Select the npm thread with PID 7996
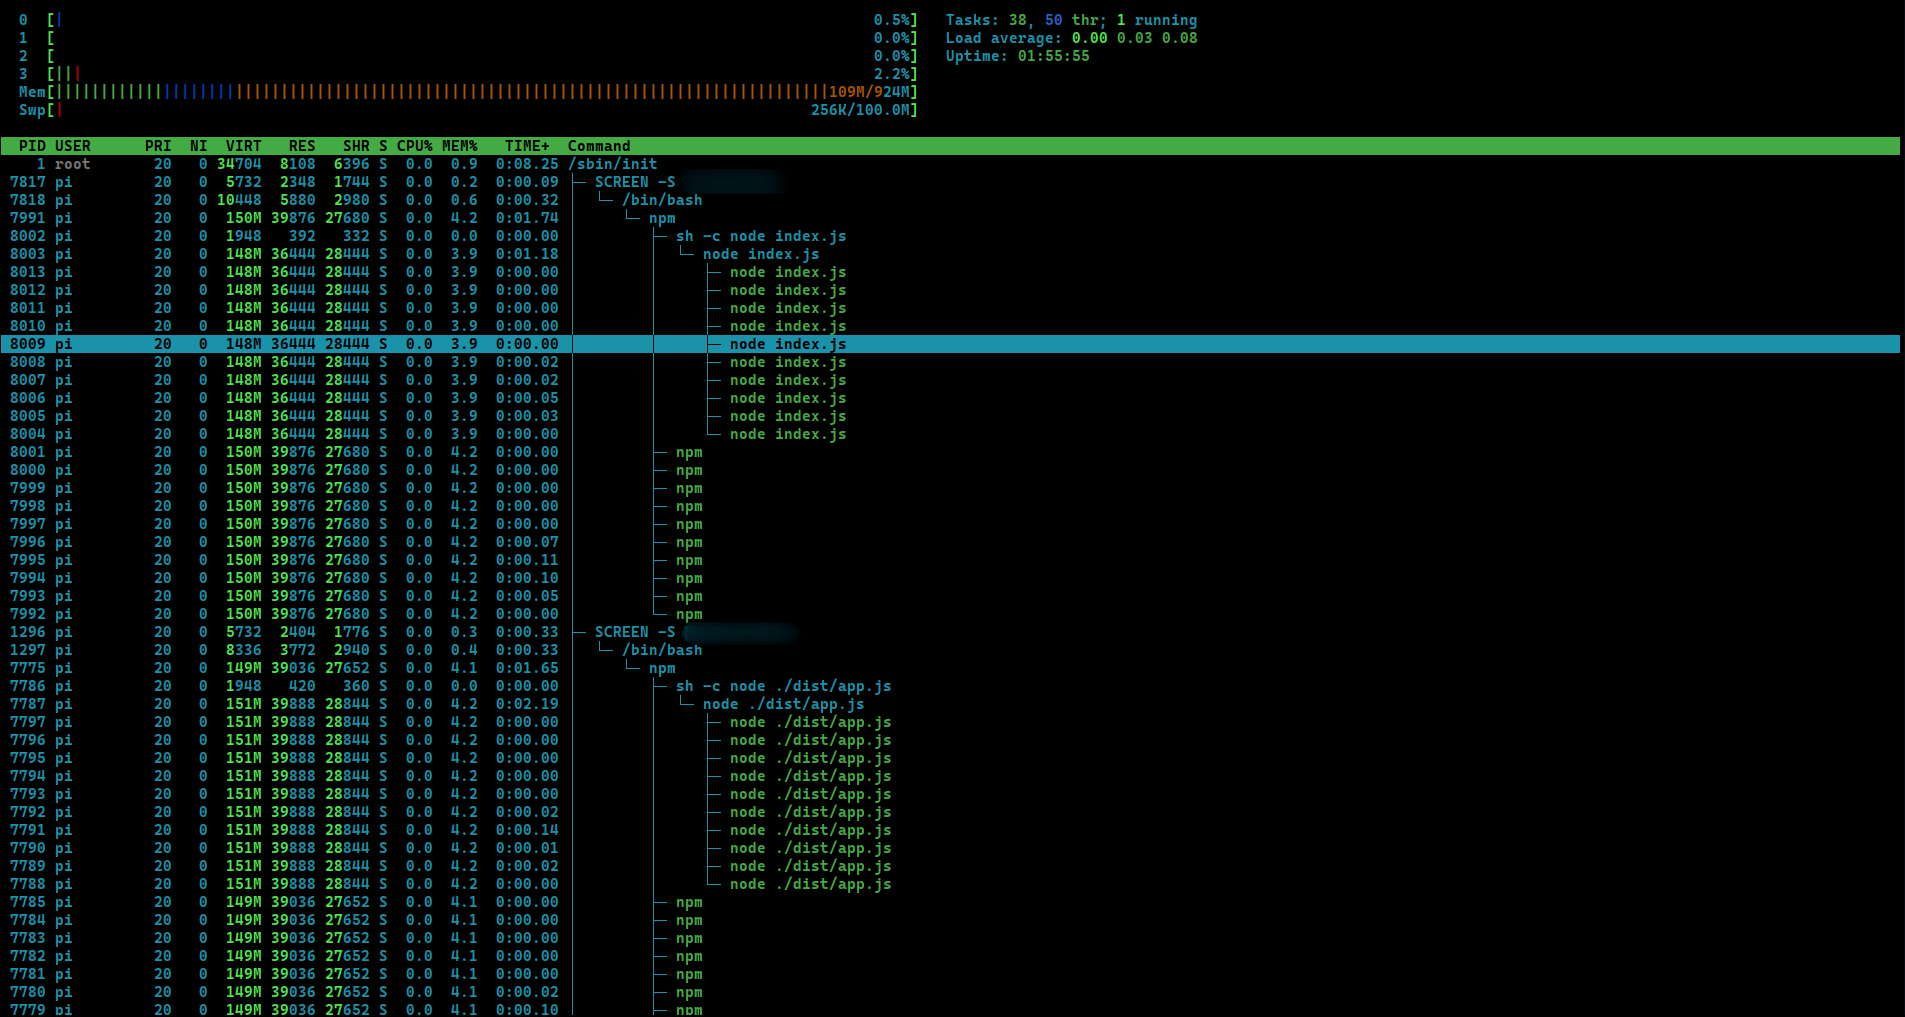Image resolution: width=1905 pixels, height=1017 pixels. click(x=950, y=542)
